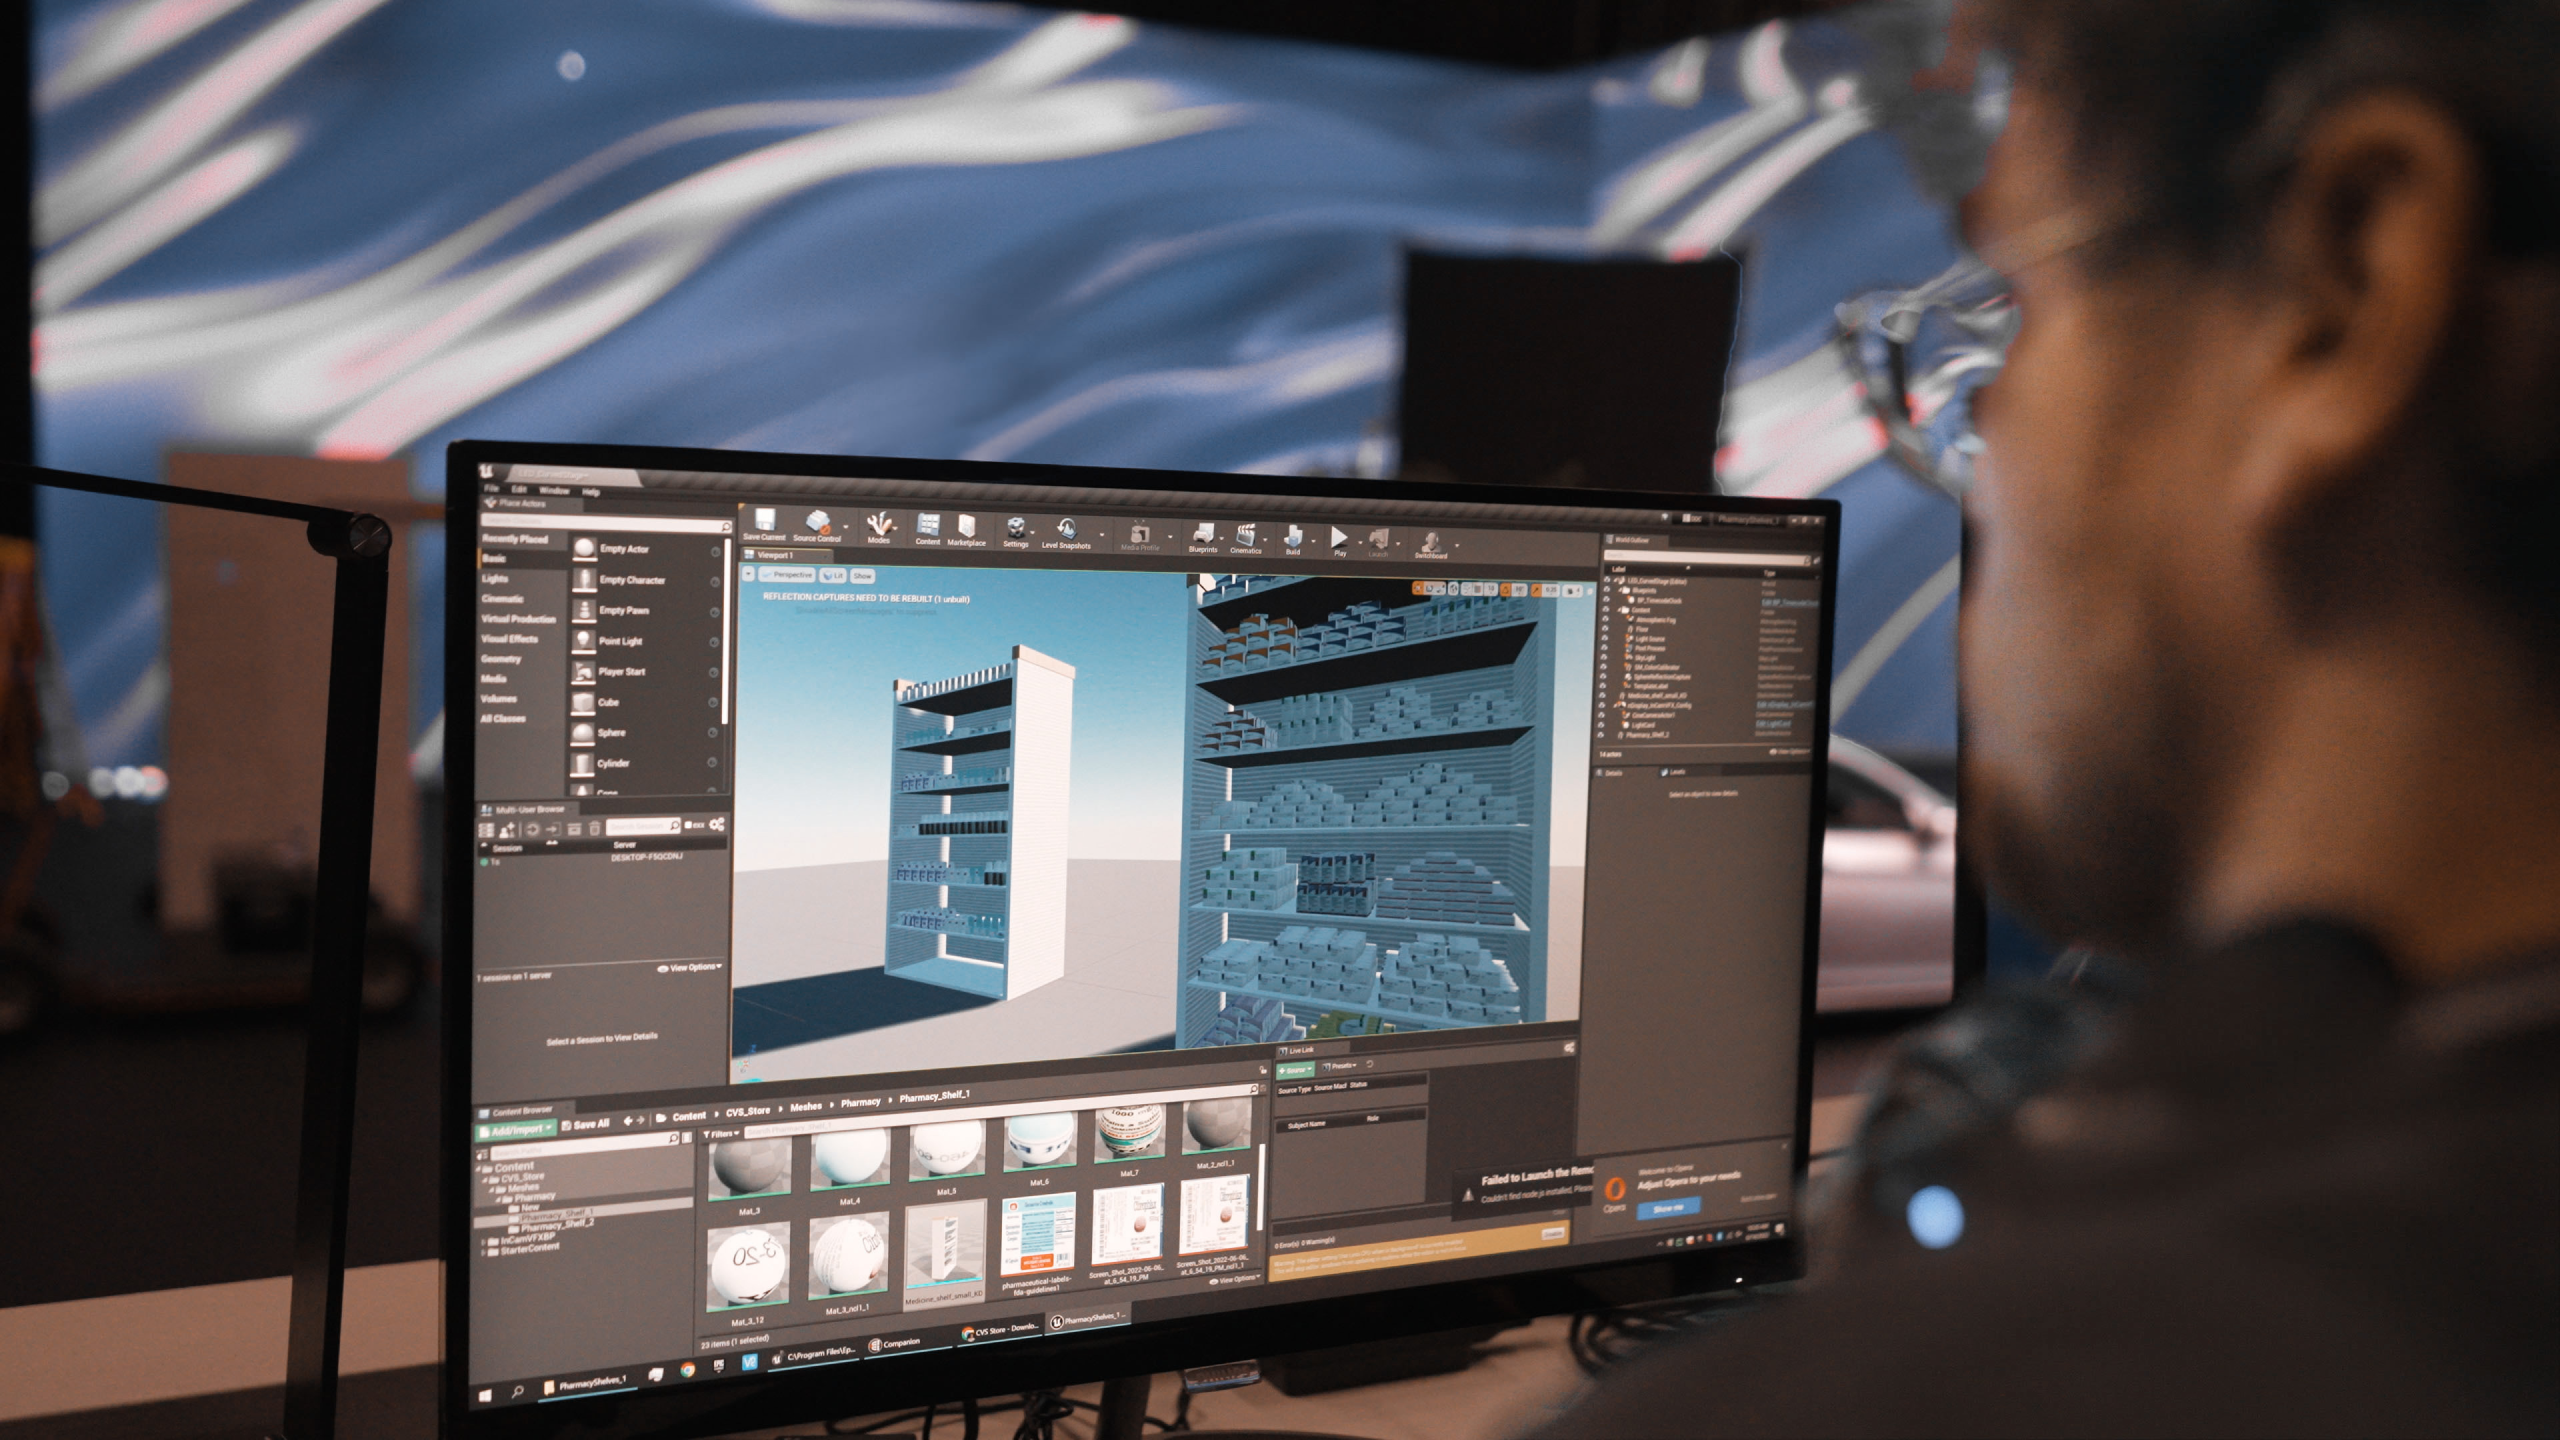Open the Marketplace toolbar button
Screen dimensions: 2560x1440
coord(966,530)
